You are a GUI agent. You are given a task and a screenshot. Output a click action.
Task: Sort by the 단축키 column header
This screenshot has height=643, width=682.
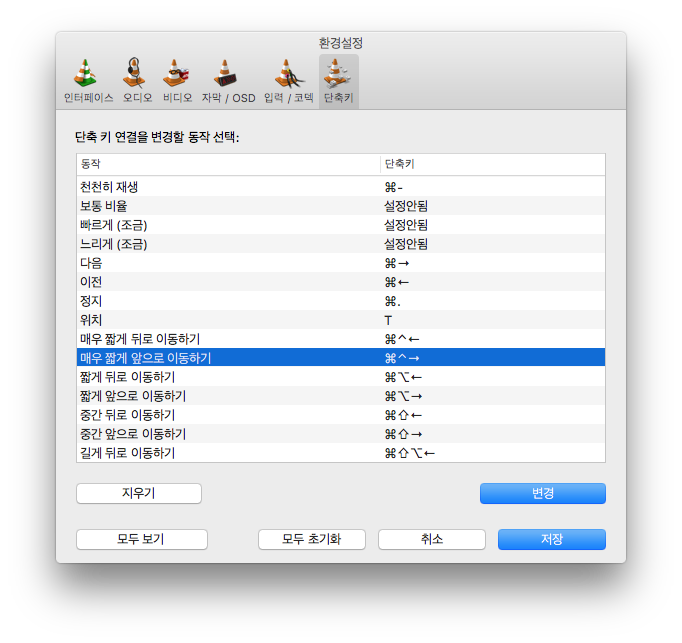click(492, 164)
